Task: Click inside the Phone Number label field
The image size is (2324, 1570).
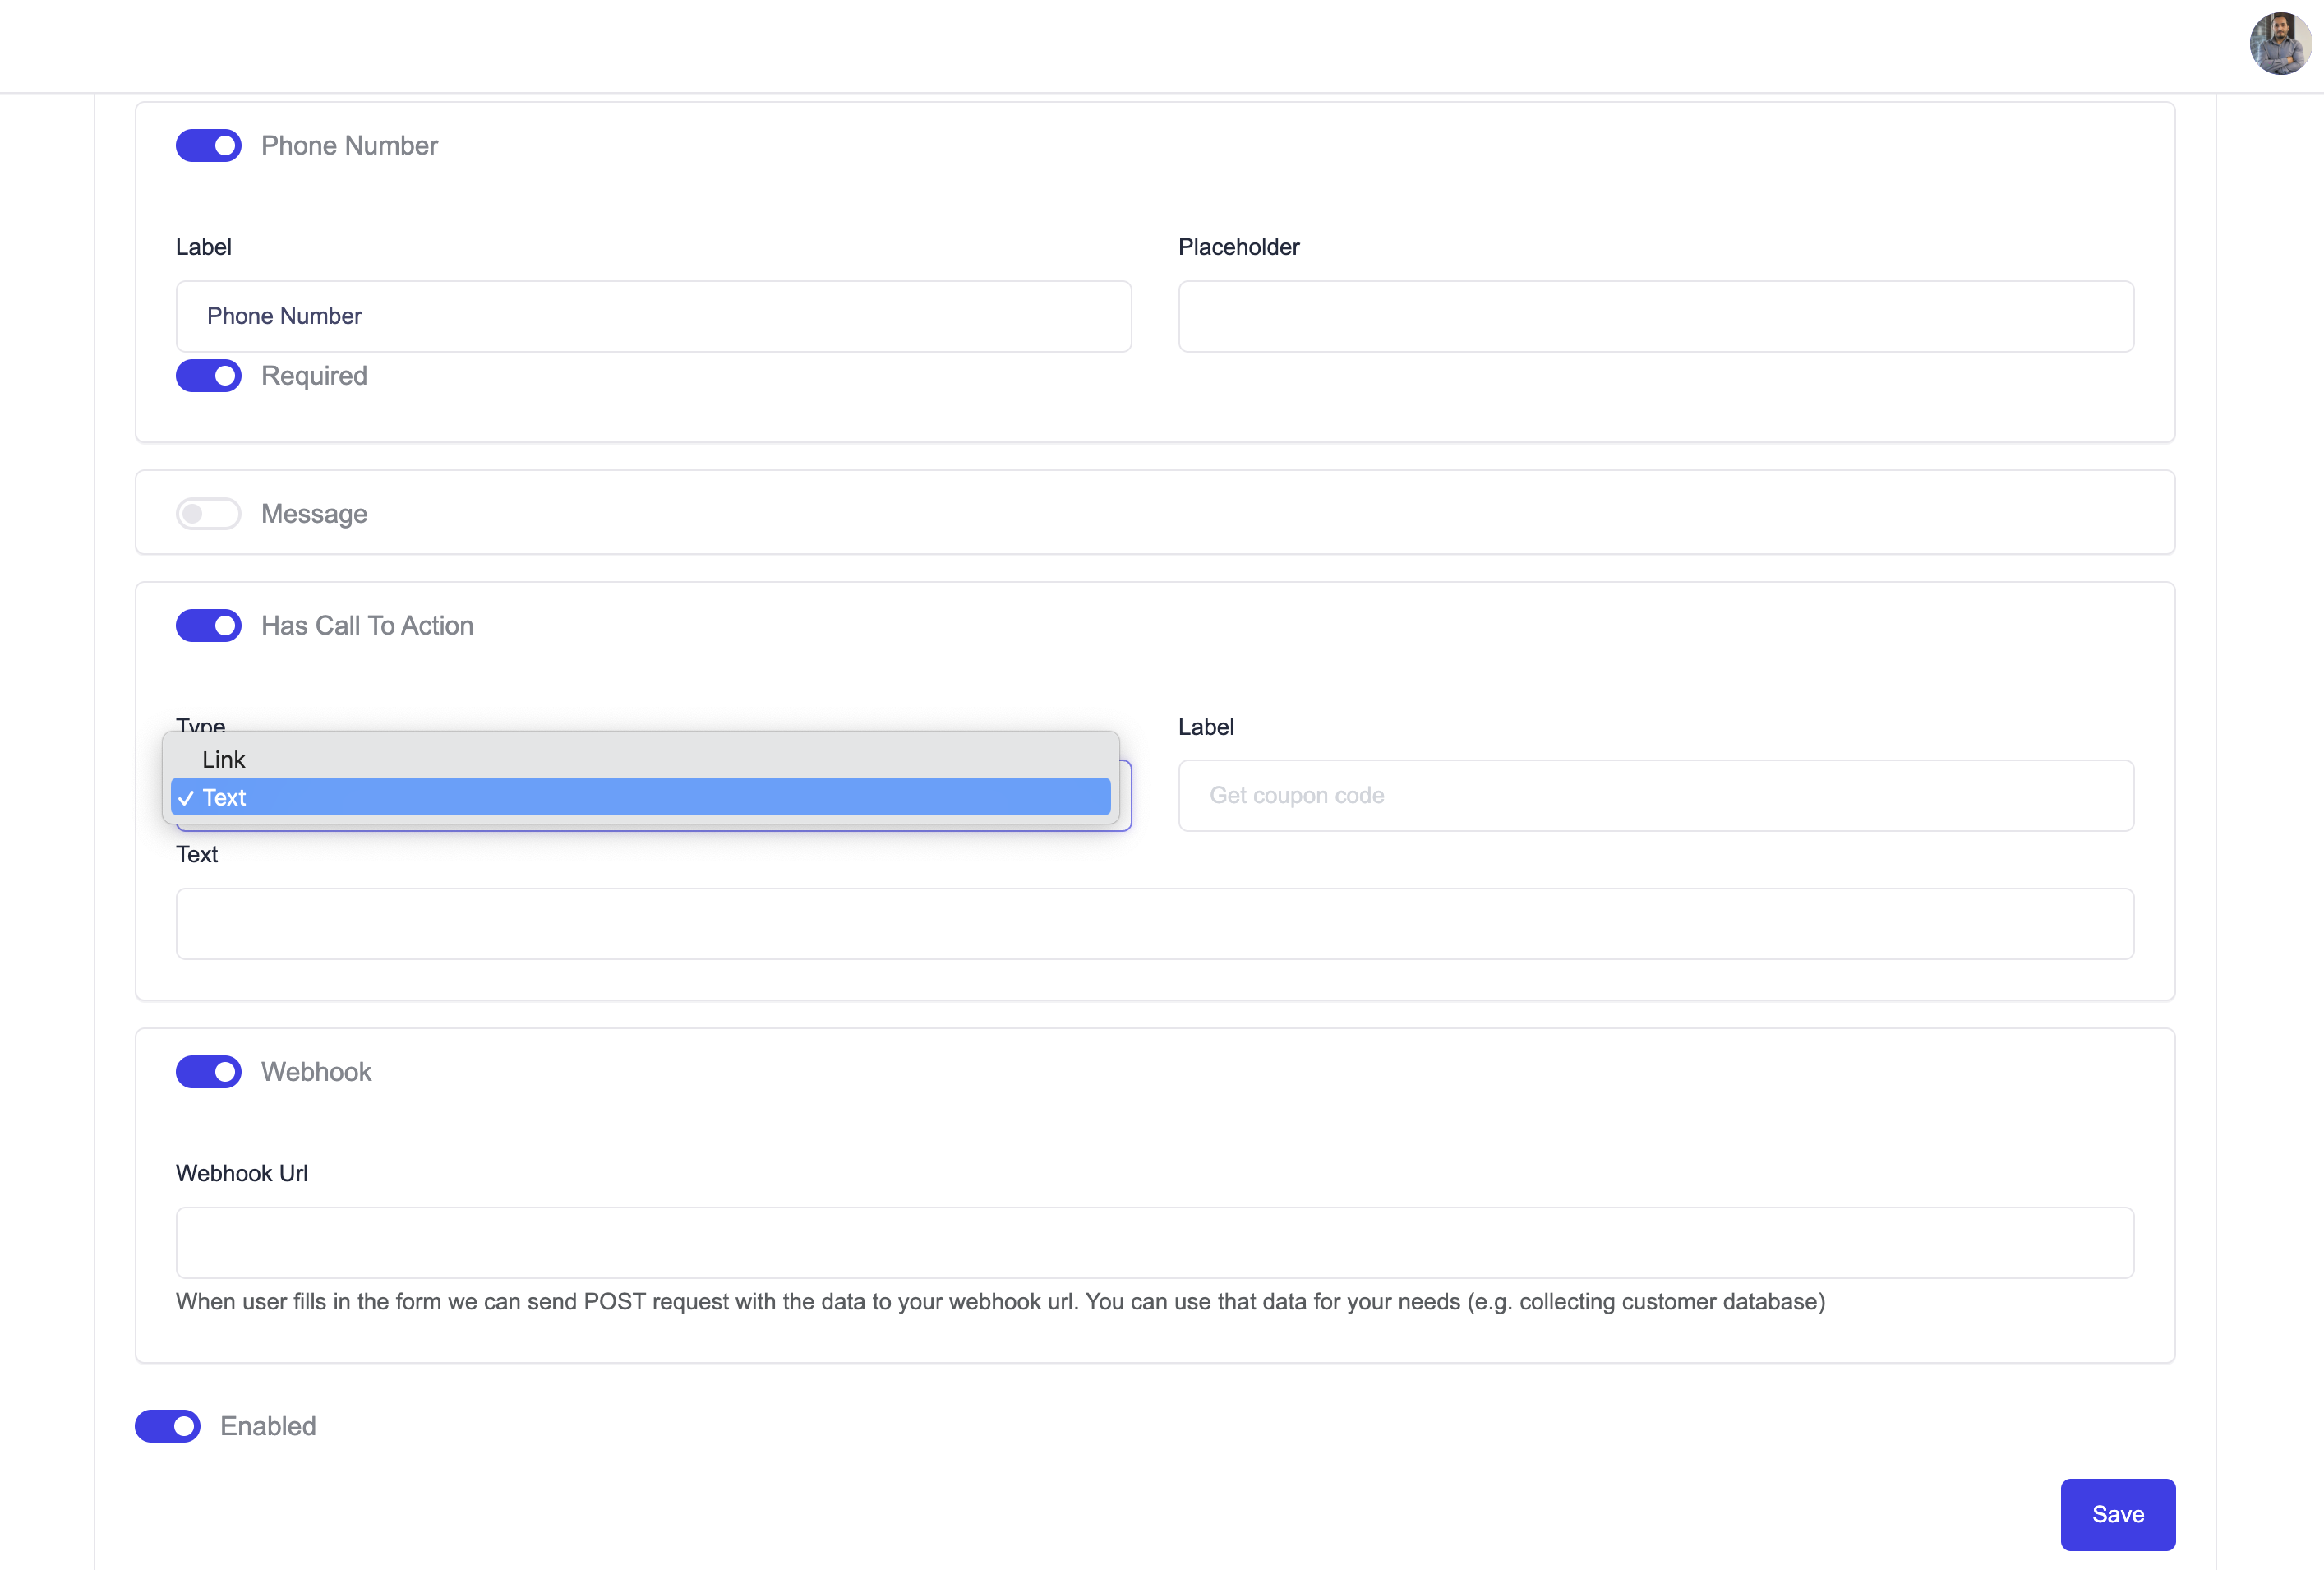Action: click(x=653, y=316)
